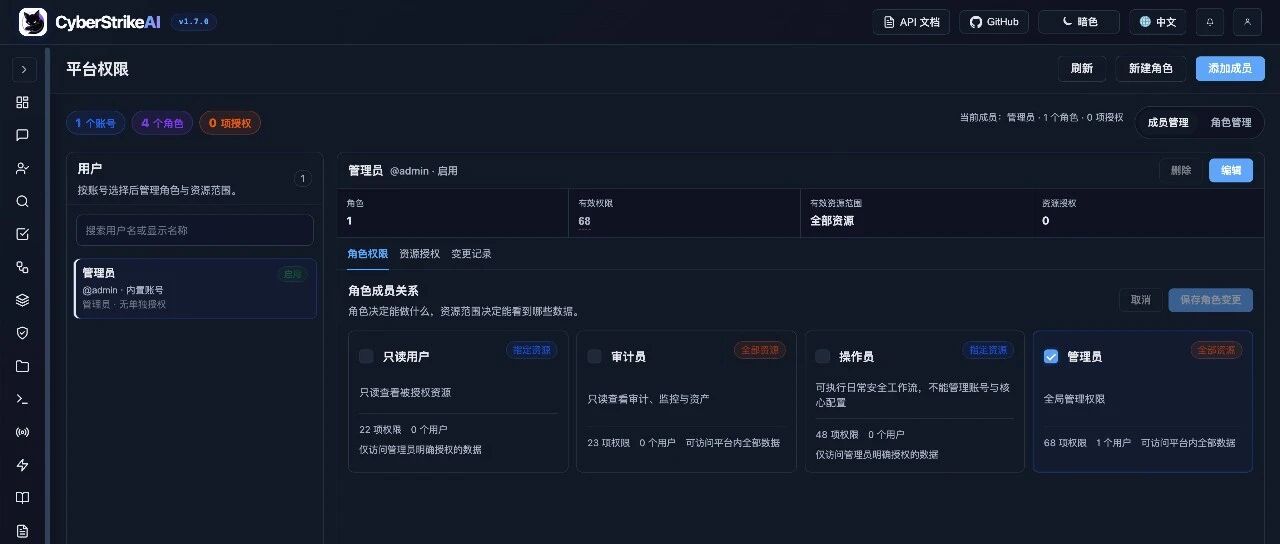Image resolution: width=1280 pixels, height=544 pixels.
Task: Open the stacked layers icon in the sidebar
Action: (x=23, y=300)
